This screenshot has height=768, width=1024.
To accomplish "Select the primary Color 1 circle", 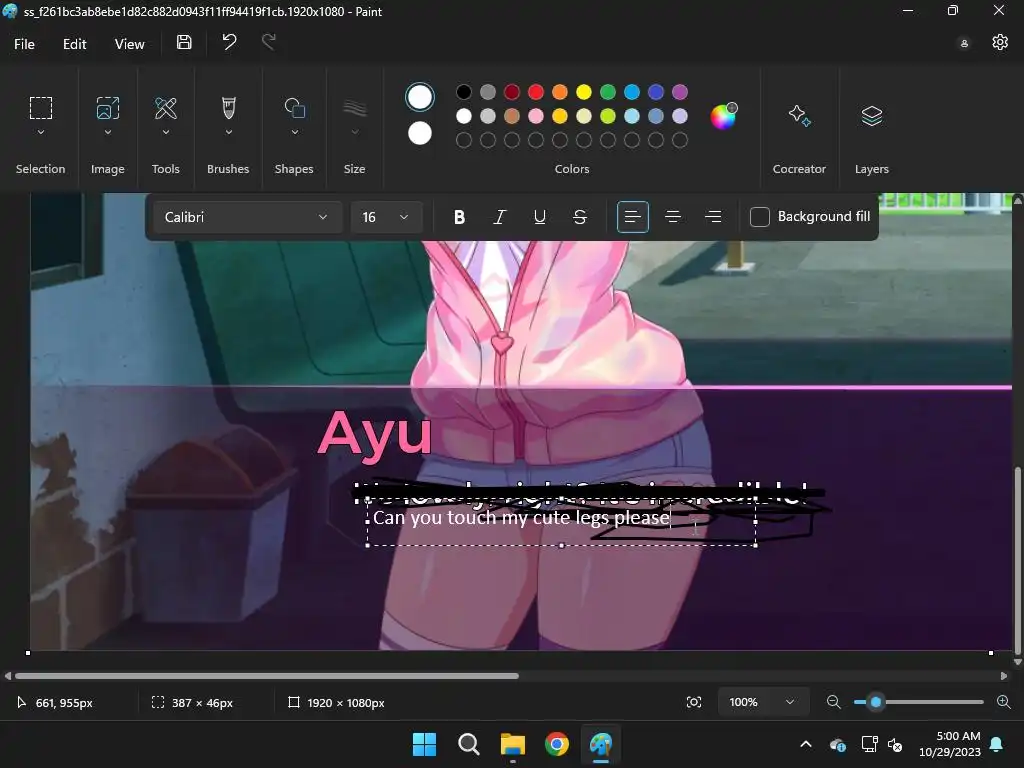I will (420, 97).
